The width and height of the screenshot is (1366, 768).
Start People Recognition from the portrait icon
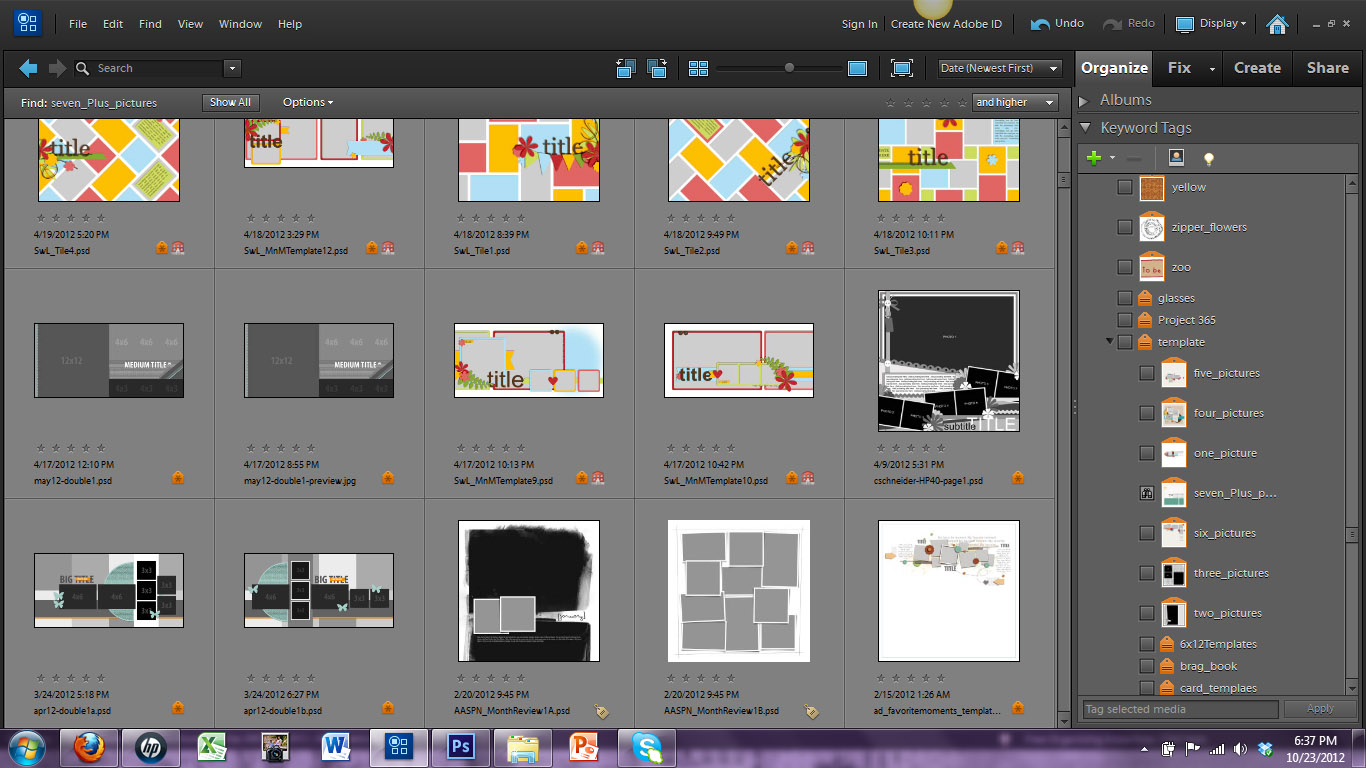click(1176, 157)
